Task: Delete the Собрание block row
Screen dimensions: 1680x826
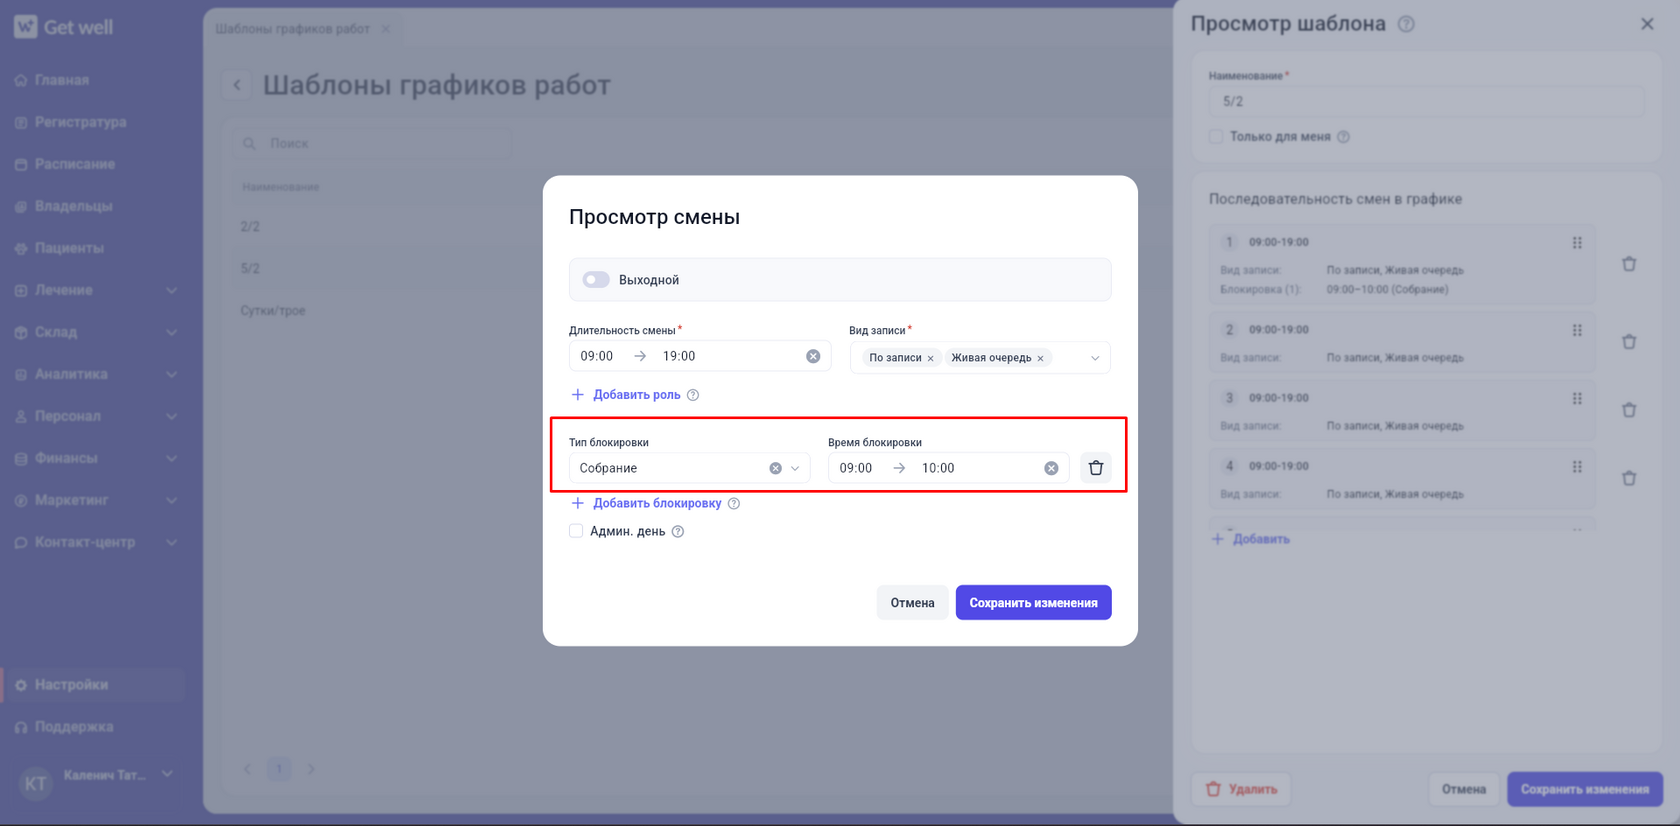Action: pos(1096,468)
